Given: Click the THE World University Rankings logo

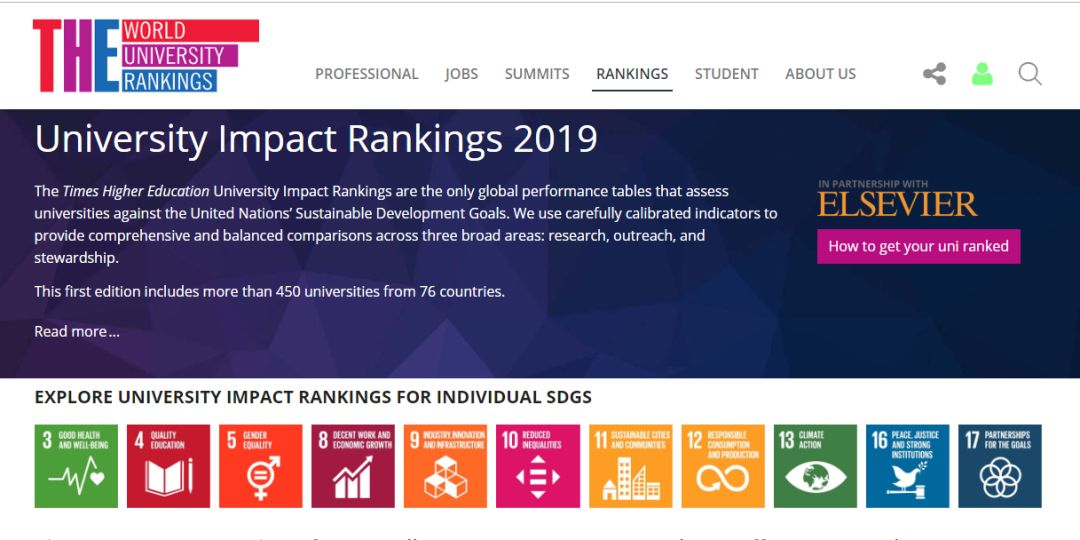Looking at the screenshot, I should click(x=145, y=56).
